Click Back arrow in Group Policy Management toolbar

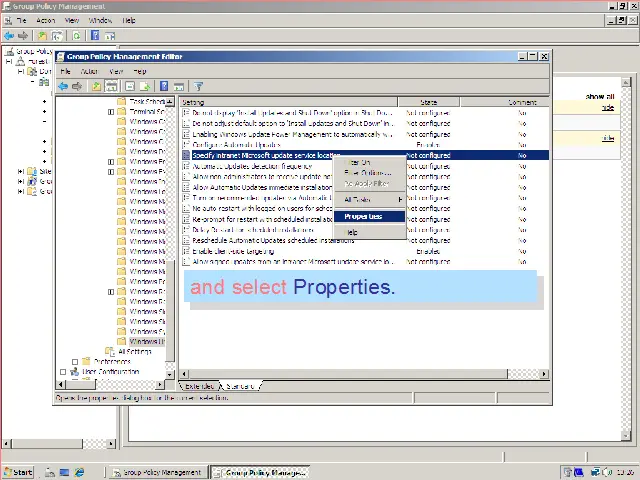tap(9, 36)
